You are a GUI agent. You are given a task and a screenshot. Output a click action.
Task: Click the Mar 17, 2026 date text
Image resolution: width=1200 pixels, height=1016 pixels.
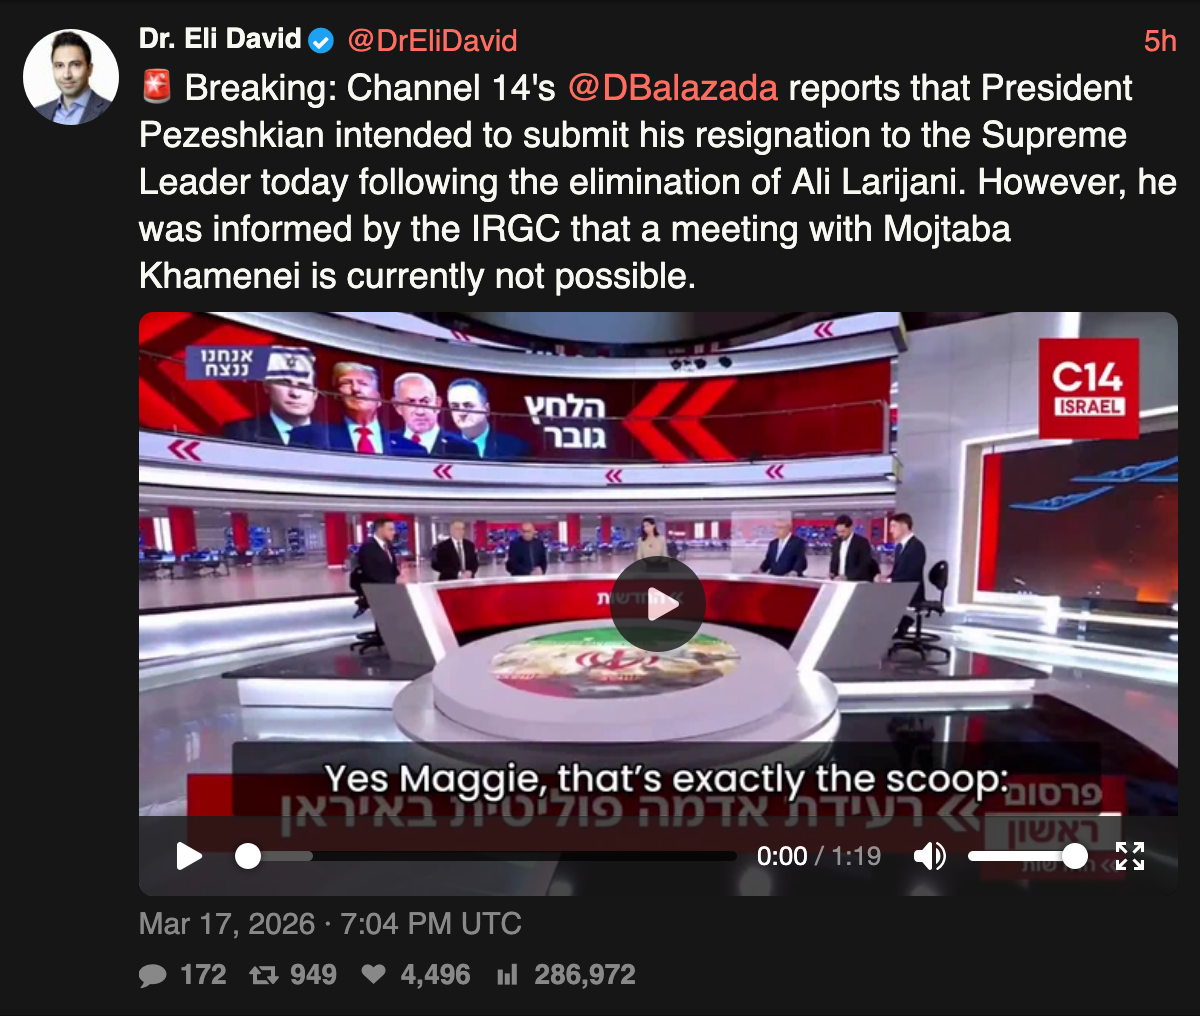pos(227,923)
